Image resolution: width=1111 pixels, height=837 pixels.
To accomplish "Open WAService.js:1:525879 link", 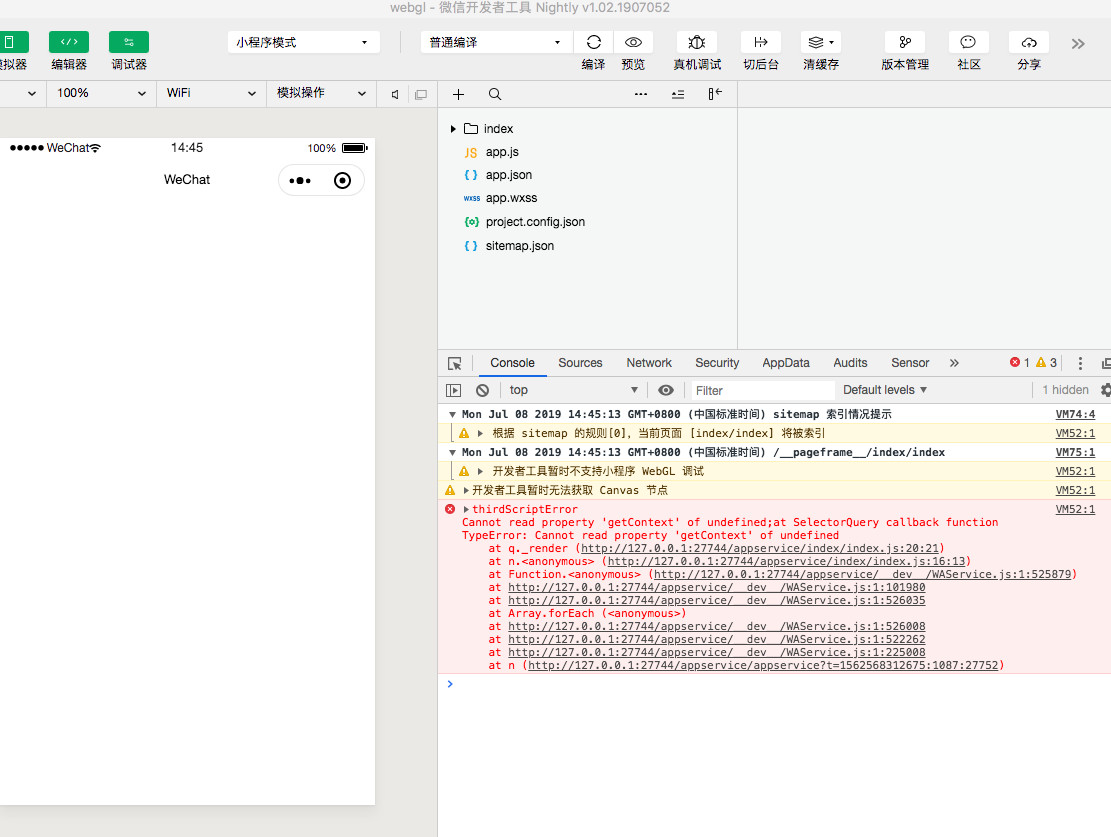I will [862, 575].
